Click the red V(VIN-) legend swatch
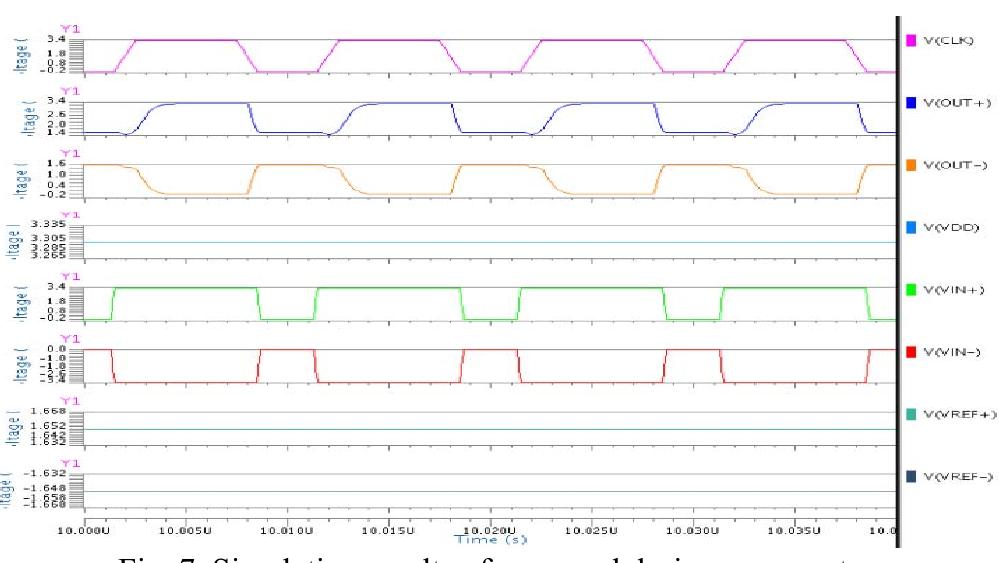The width and height of the screenshot is (999, 563). click(911, 352)
